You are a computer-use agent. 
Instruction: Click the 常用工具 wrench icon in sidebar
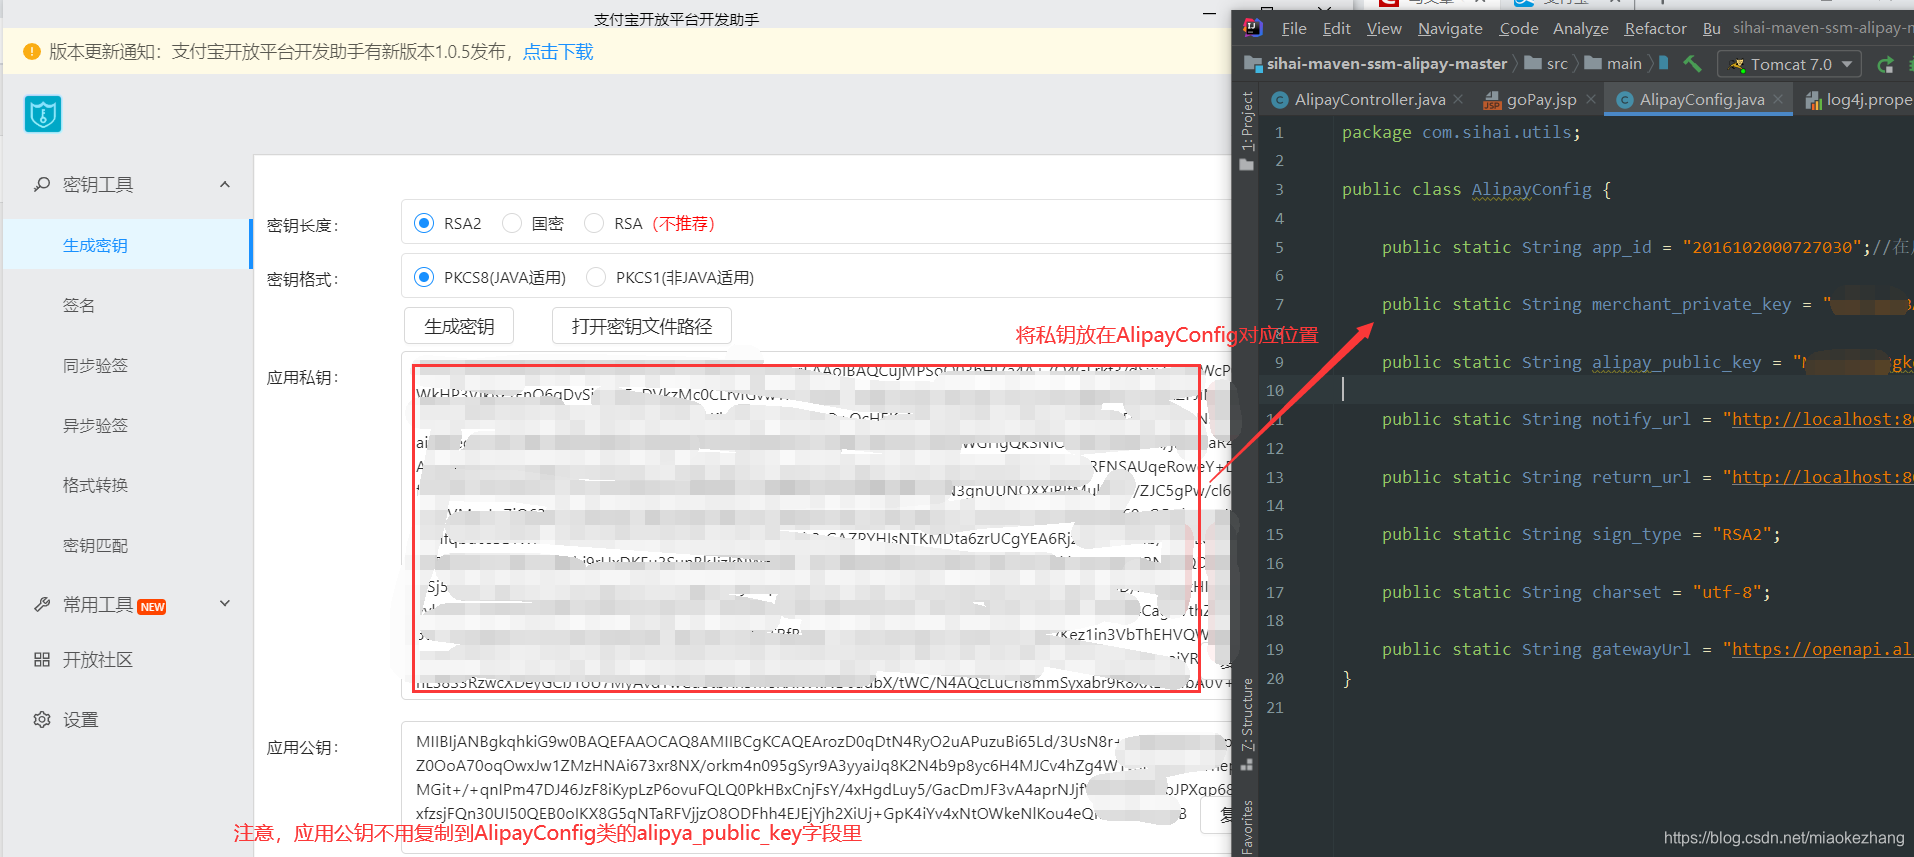42,604
